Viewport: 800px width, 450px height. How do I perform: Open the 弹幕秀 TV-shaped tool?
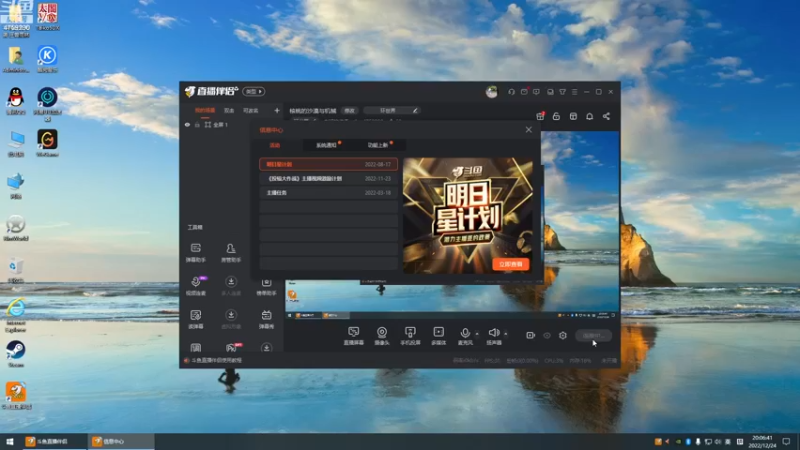(x=266, y=319)
